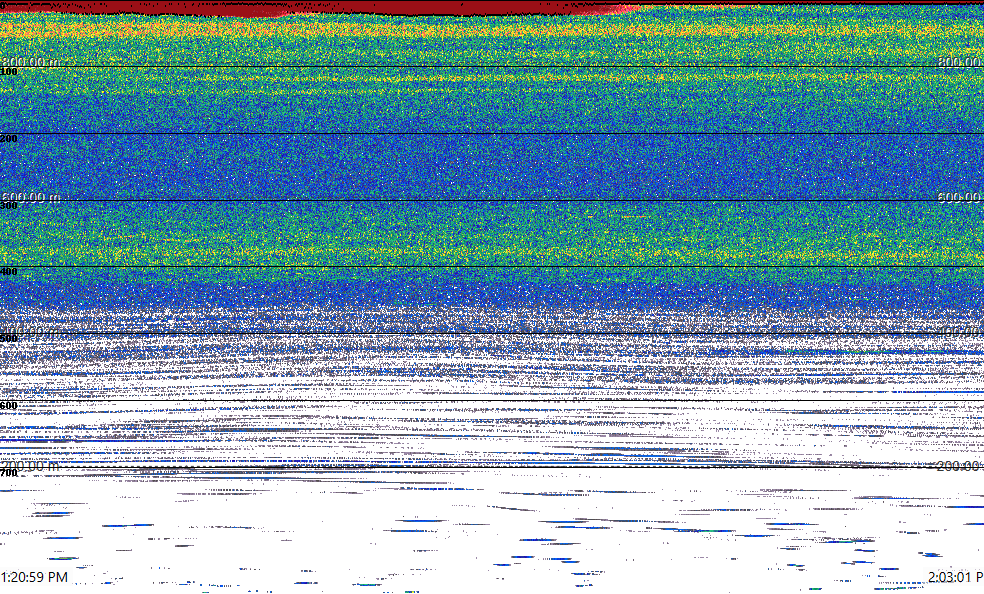The height and width of the screenshot is (594, 984).
Task: Click the cut-off '600.00' label at right edge
Action: tap(960, 197)
